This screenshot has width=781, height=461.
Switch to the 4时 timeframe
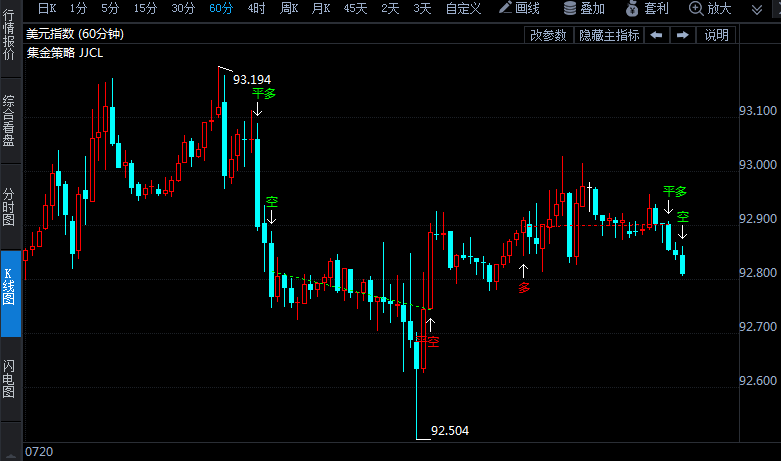[x=257, y=8]
